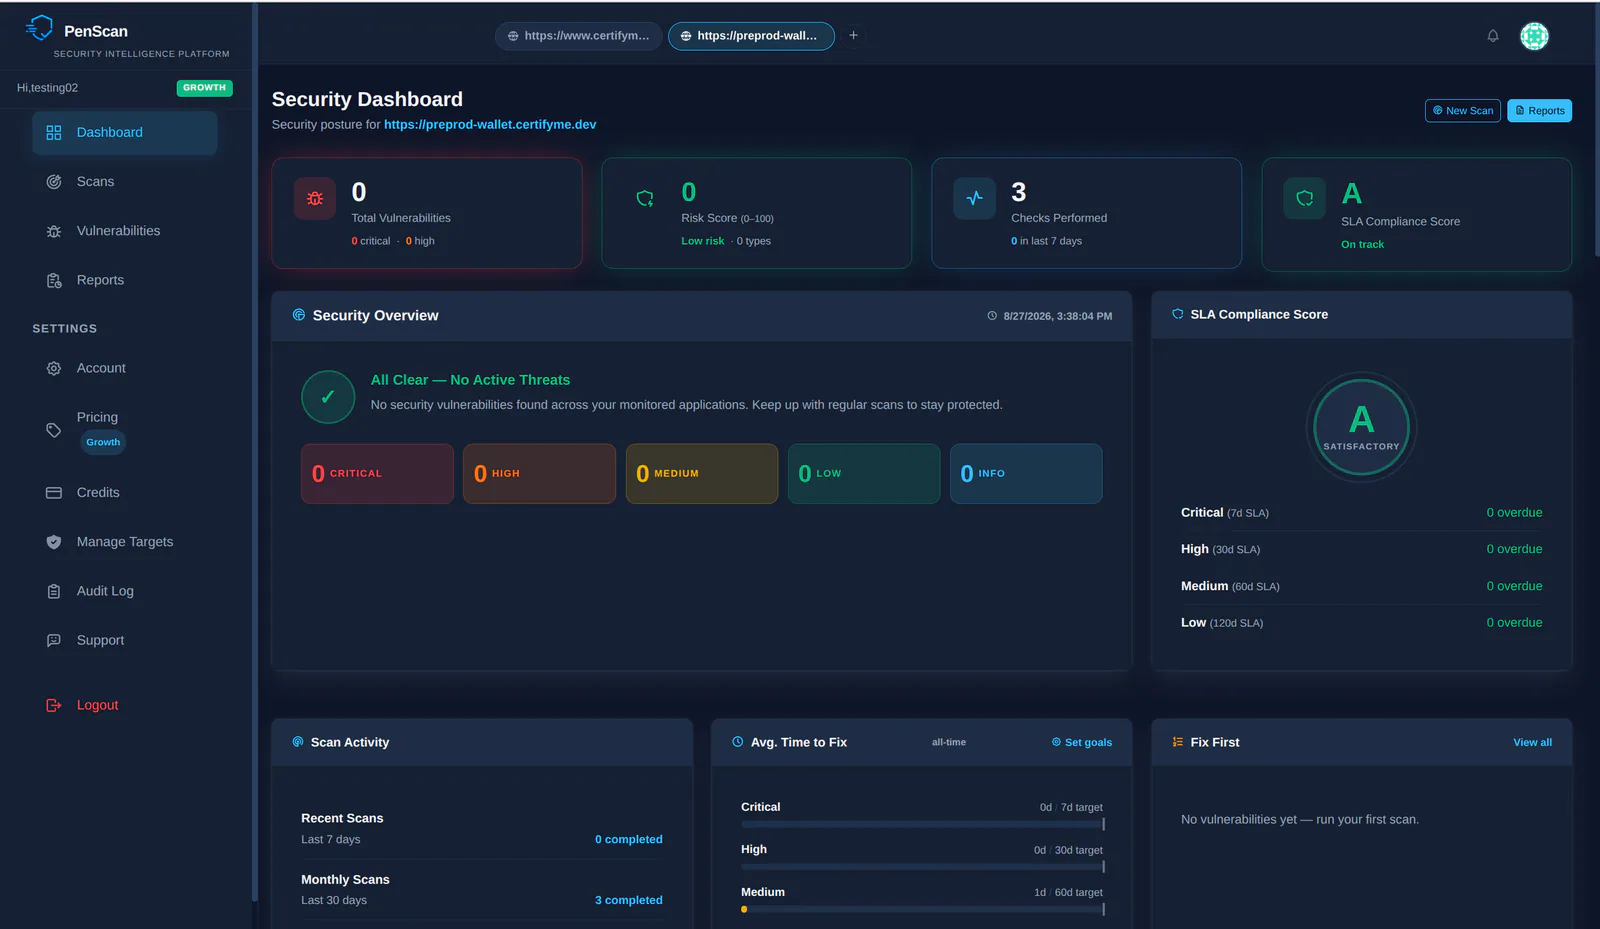Viewport: 1600px width, 929px height.
Task: Open Vulnerabilities from the sidebar menu
Action: pos(125,231)
